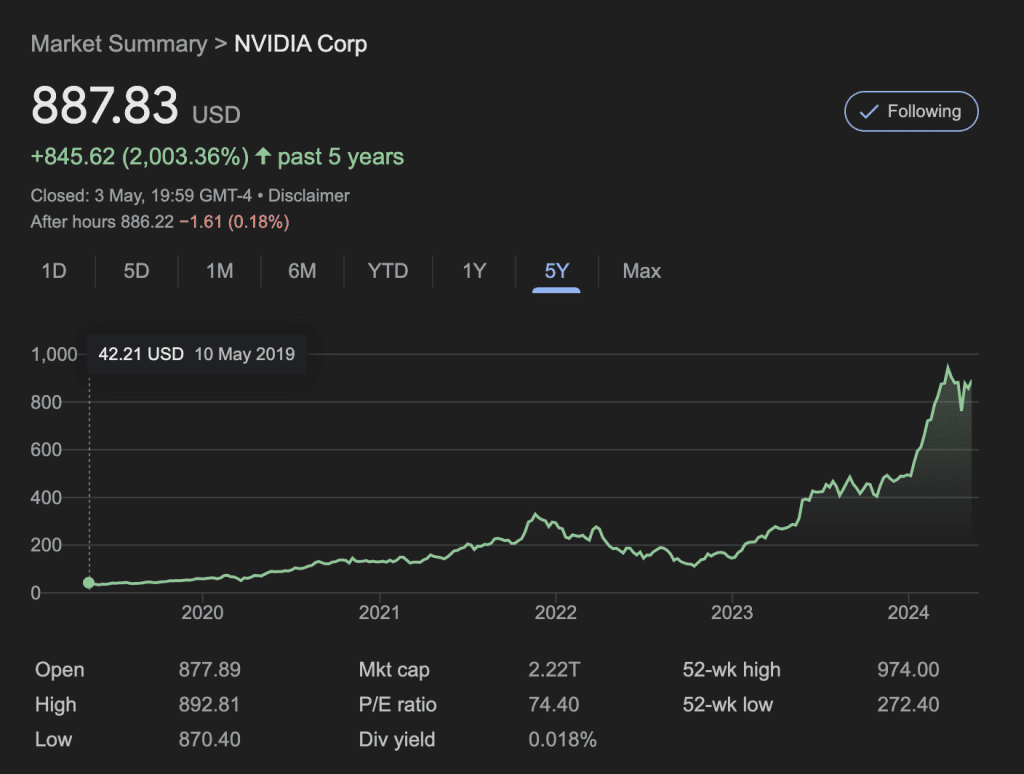Switch to the 1D chart view

pyautogui.click(x=55, y=271)
